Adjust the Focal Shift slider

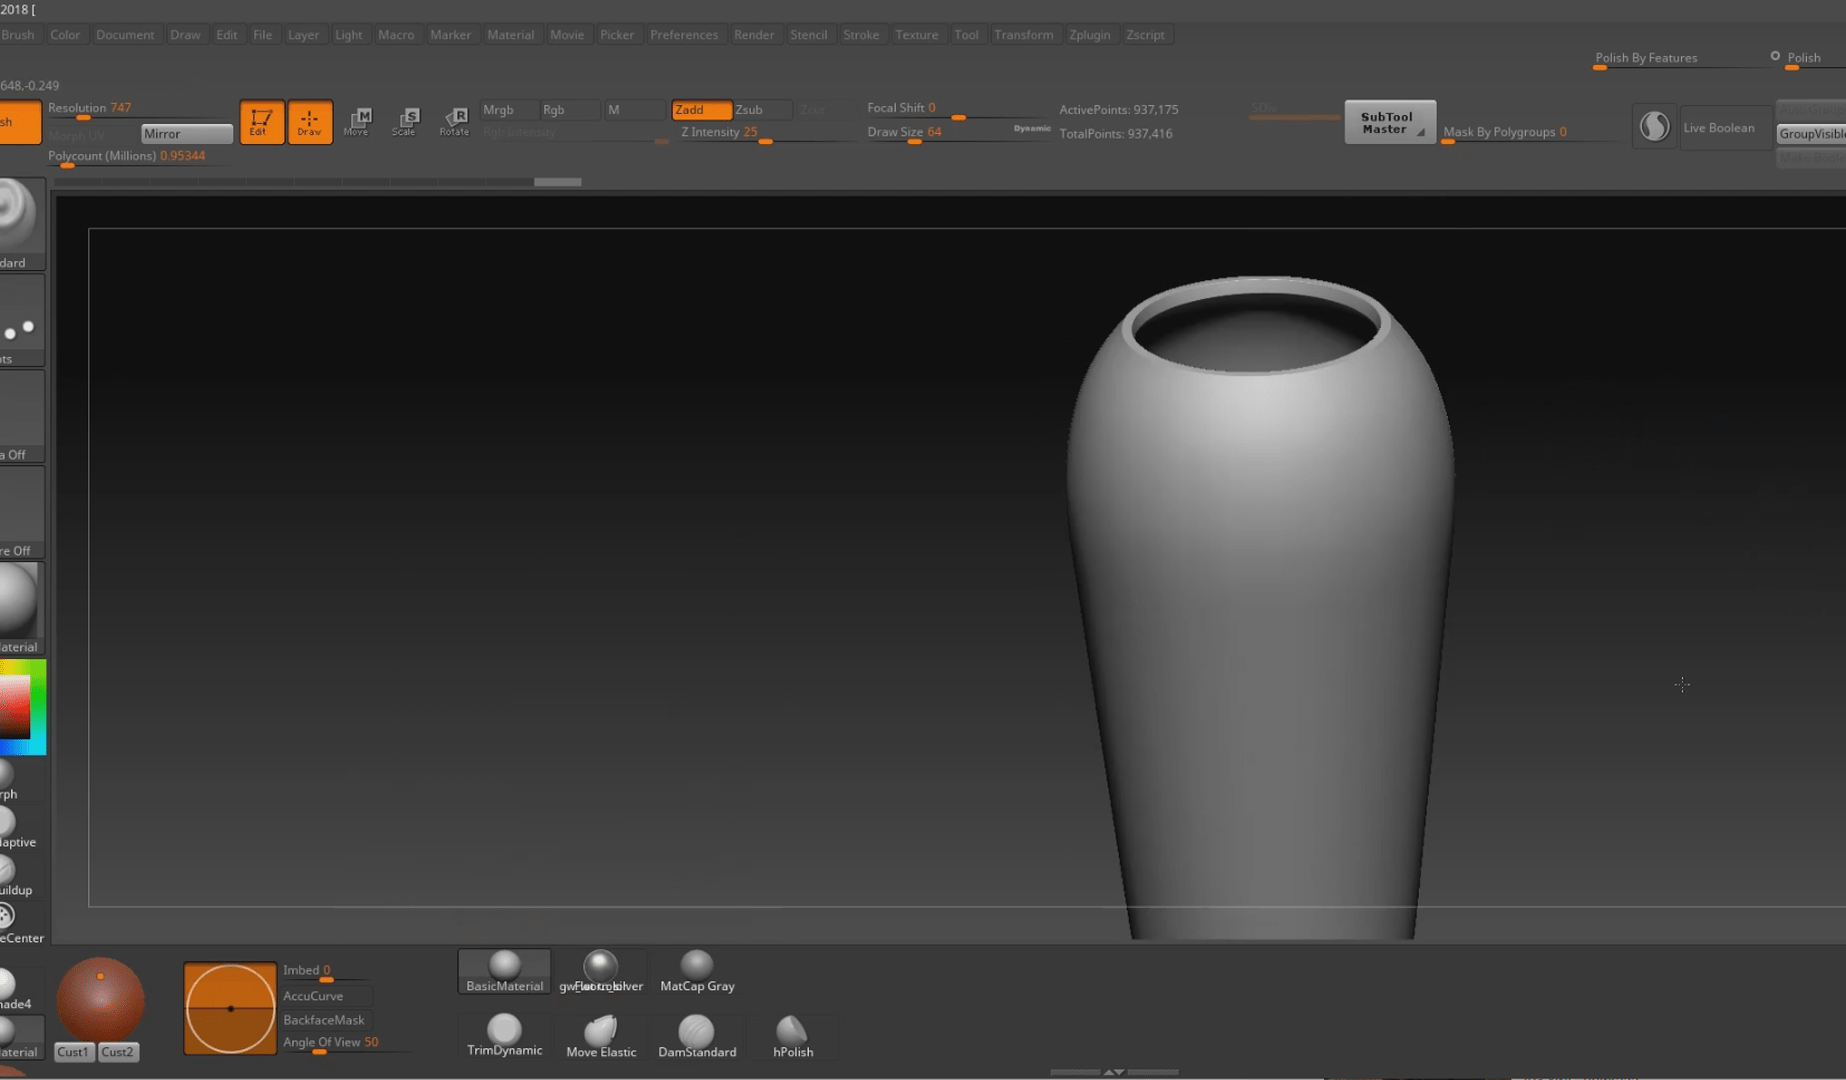[956, 109]
